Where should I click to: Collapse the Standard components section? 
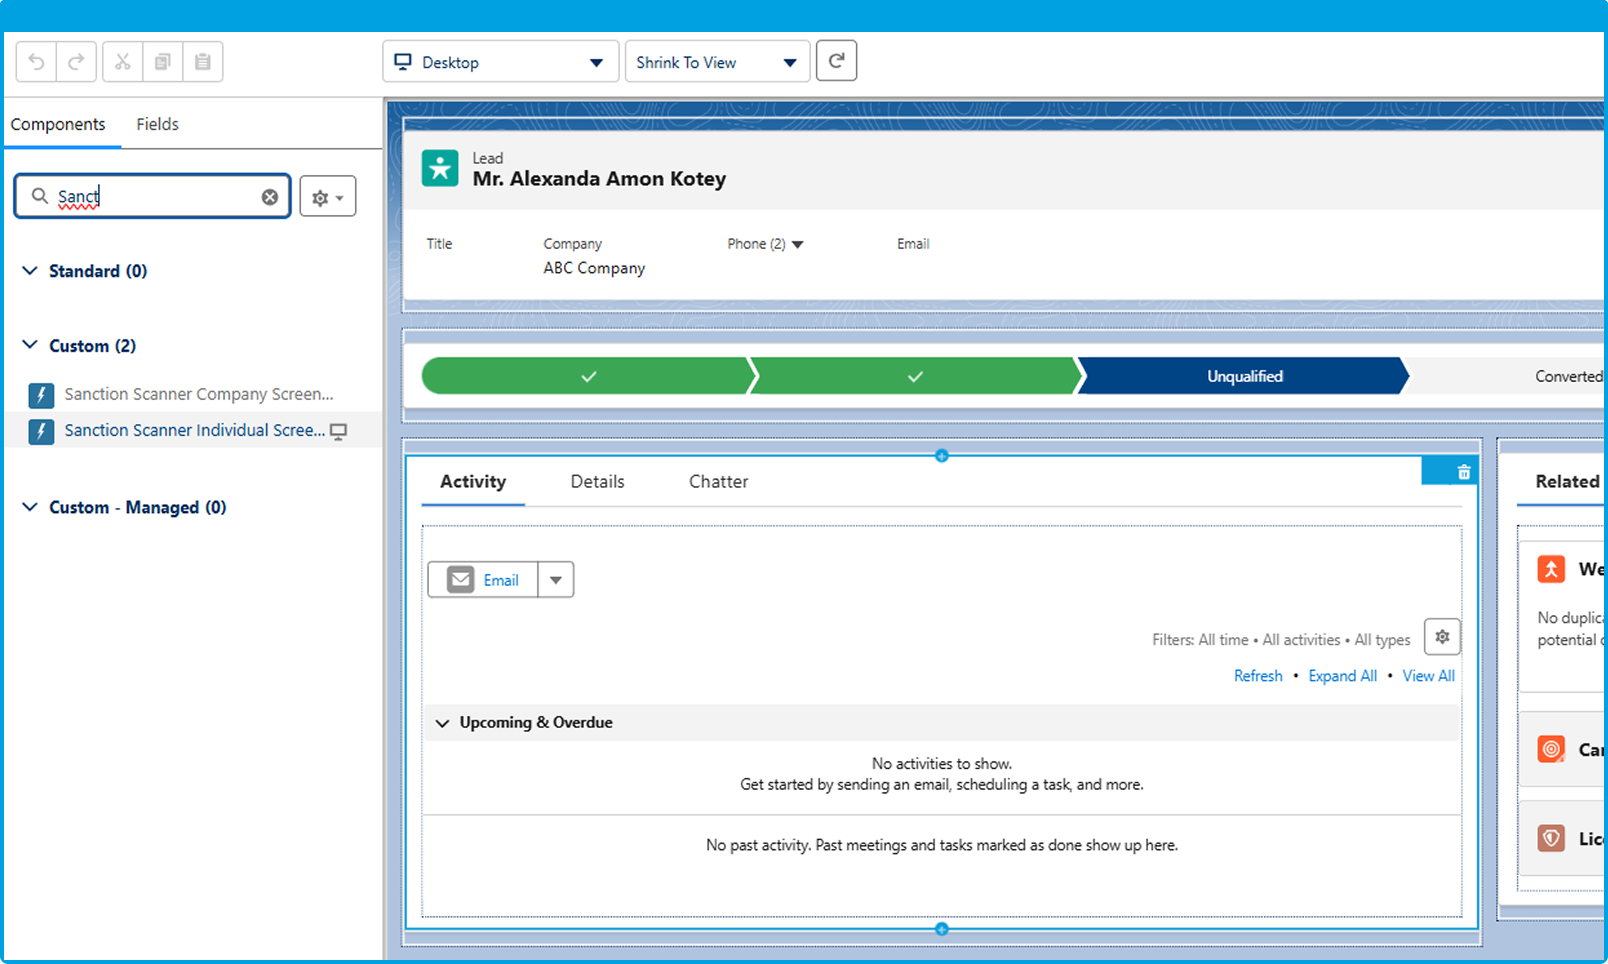(30, 271)
